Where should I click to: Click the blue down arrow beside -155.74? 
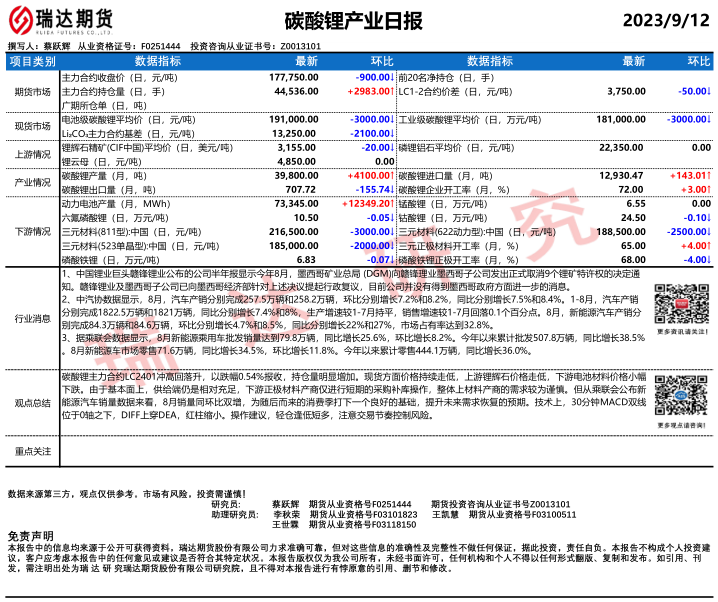click(392, 188)
